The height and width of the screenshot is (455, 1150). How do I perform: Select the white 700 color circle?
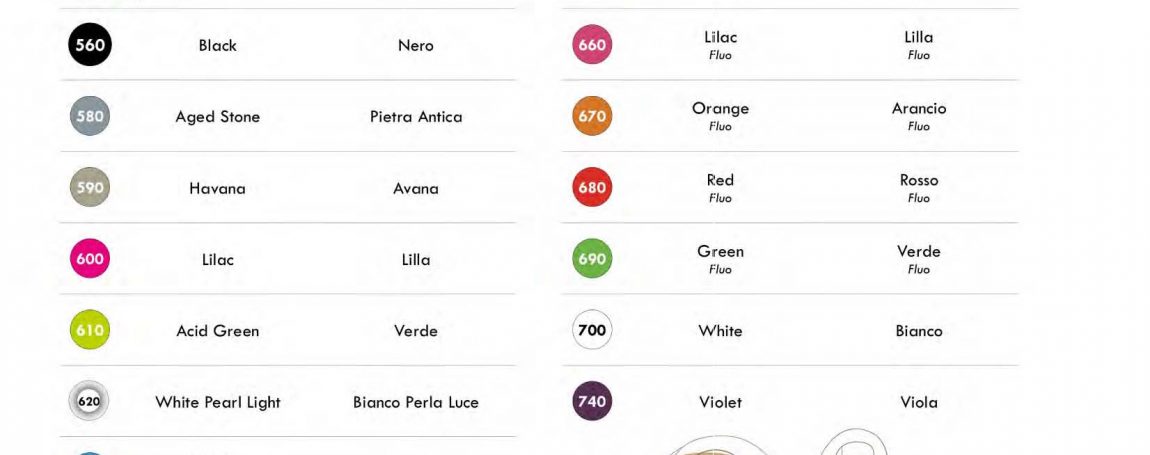tap(592, 330)
